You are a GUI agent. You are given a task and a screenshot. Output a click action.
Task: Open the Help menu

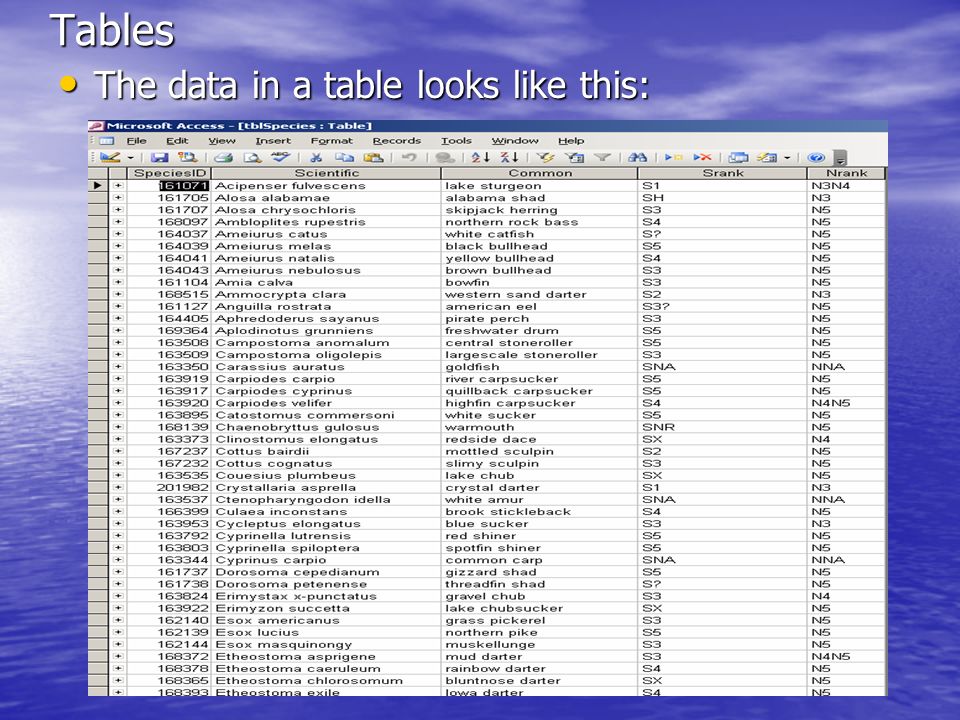tap(571, 141)
